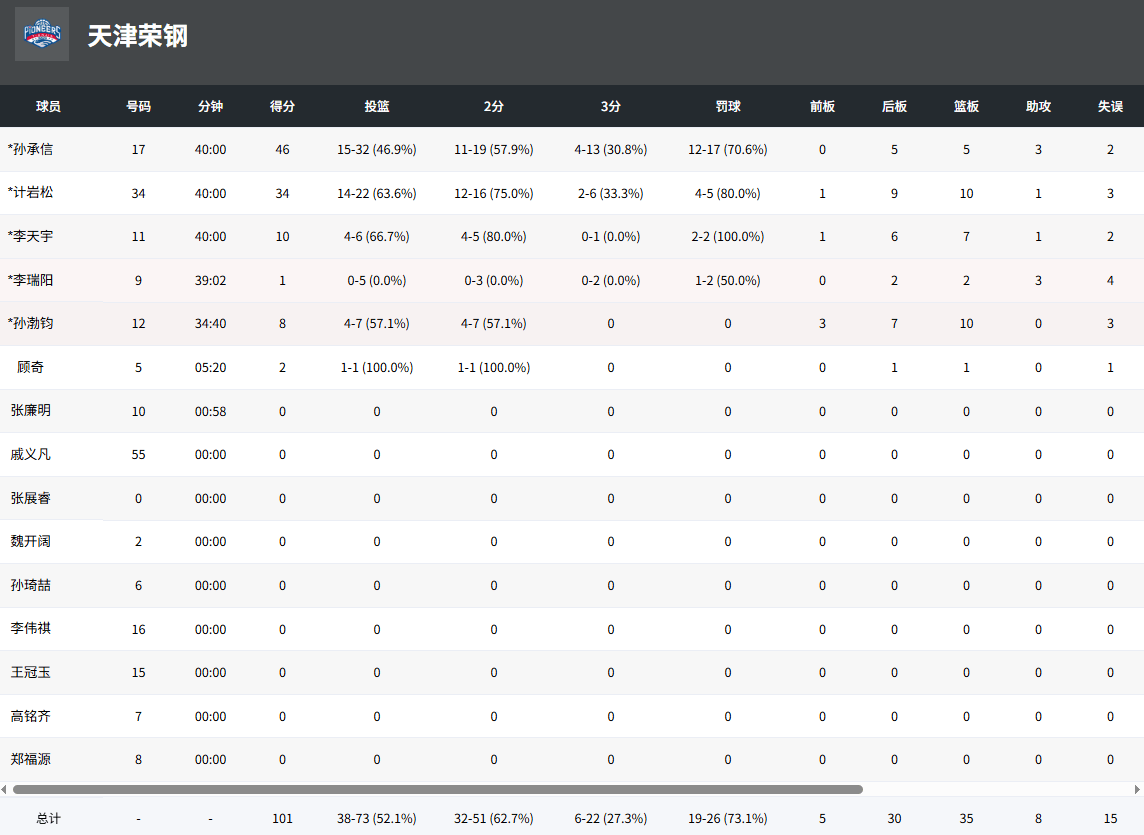
Task: Click free throw cell 12-17 (70.6%)
Action: [x=727, y=150]
